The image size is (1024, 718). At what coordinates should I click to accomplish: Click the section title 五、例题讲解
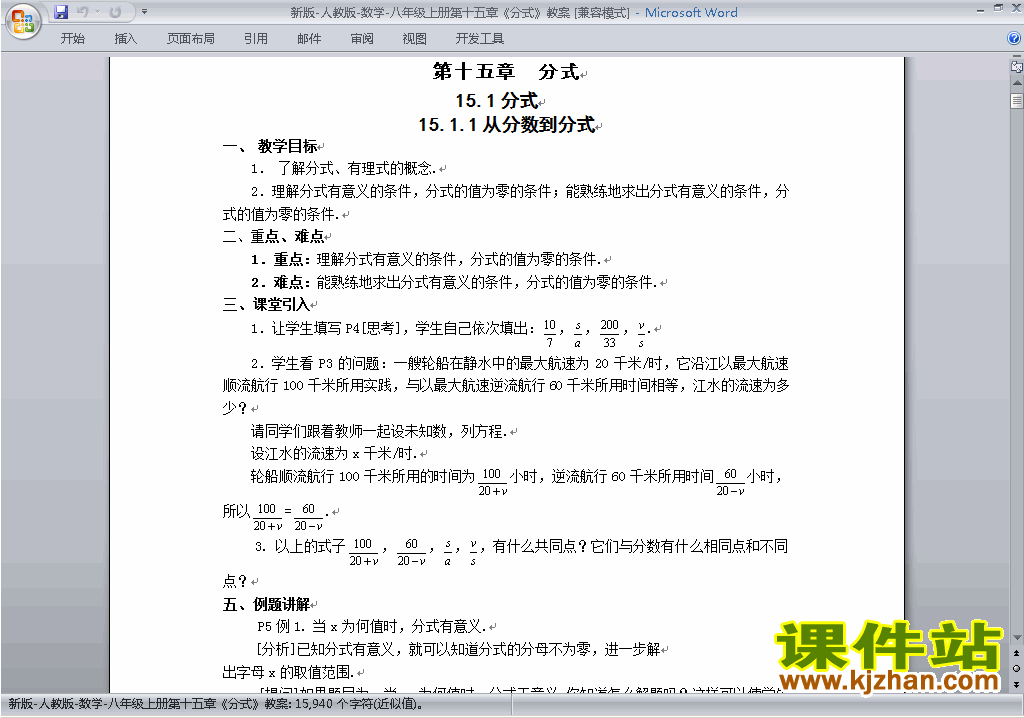tap(266, 604)
